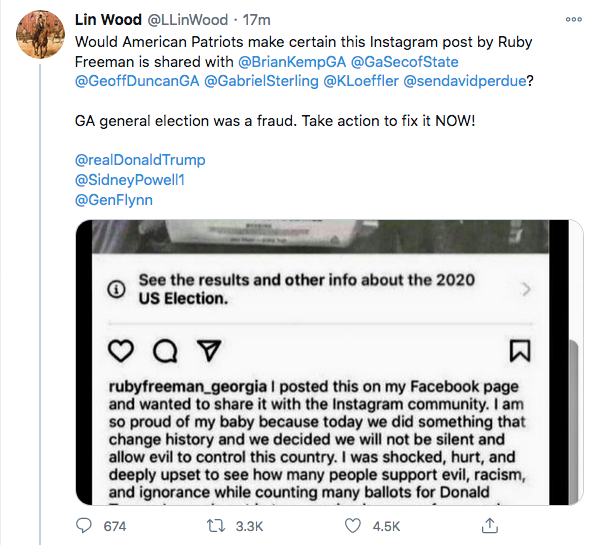Like the tweet with the heart icon
The width and height of the screenshot is (598, 545).
[352, 526]
